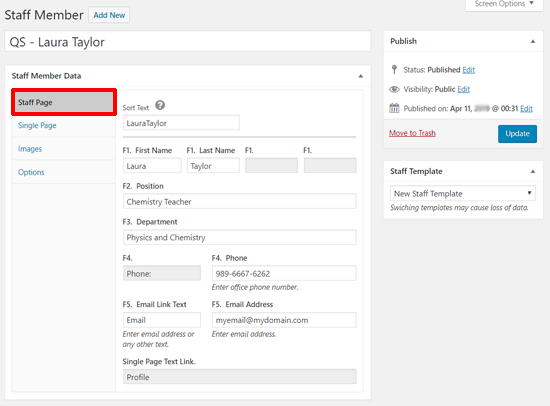Click the Email Address input field

pos(284,320)
